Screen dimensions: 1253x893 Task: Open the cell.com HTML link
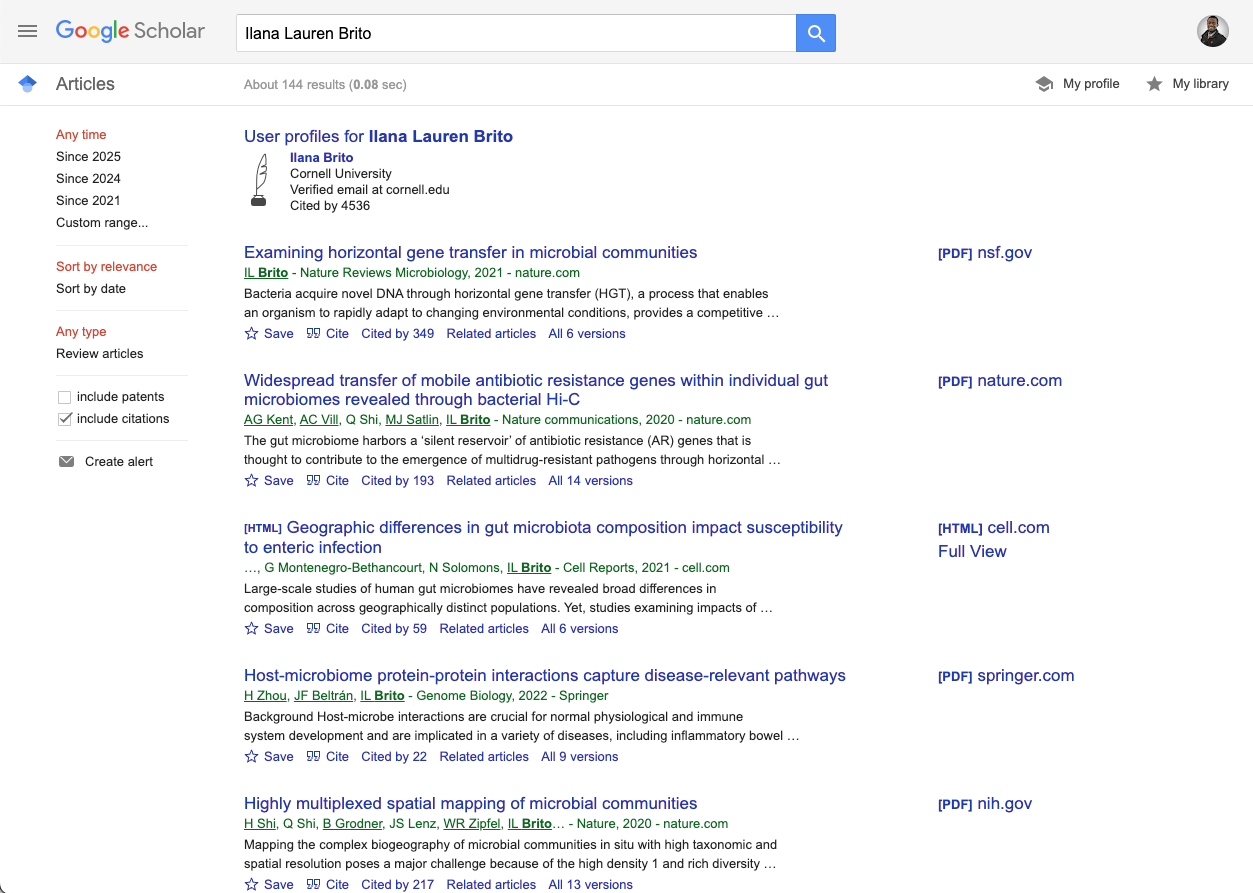click(994, 528)
